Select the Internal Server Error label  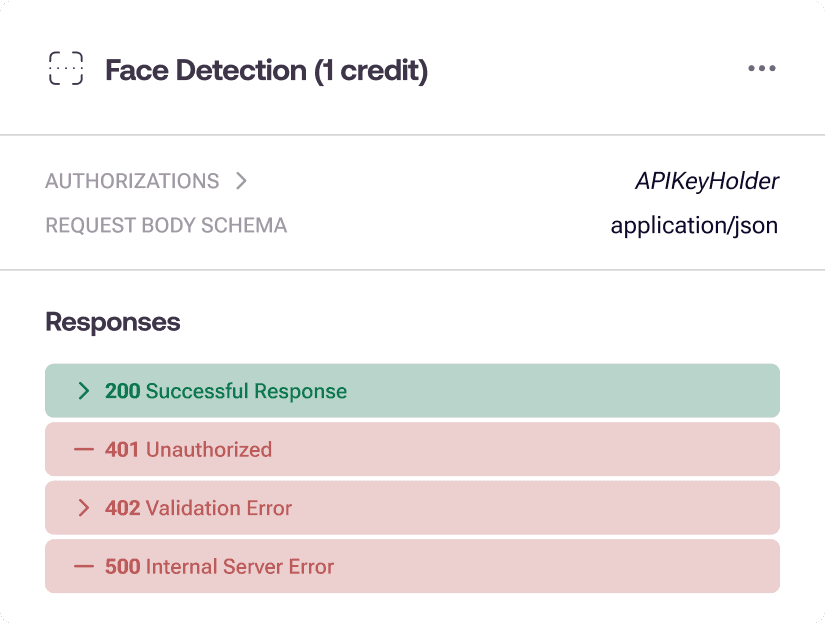[240, 567]
